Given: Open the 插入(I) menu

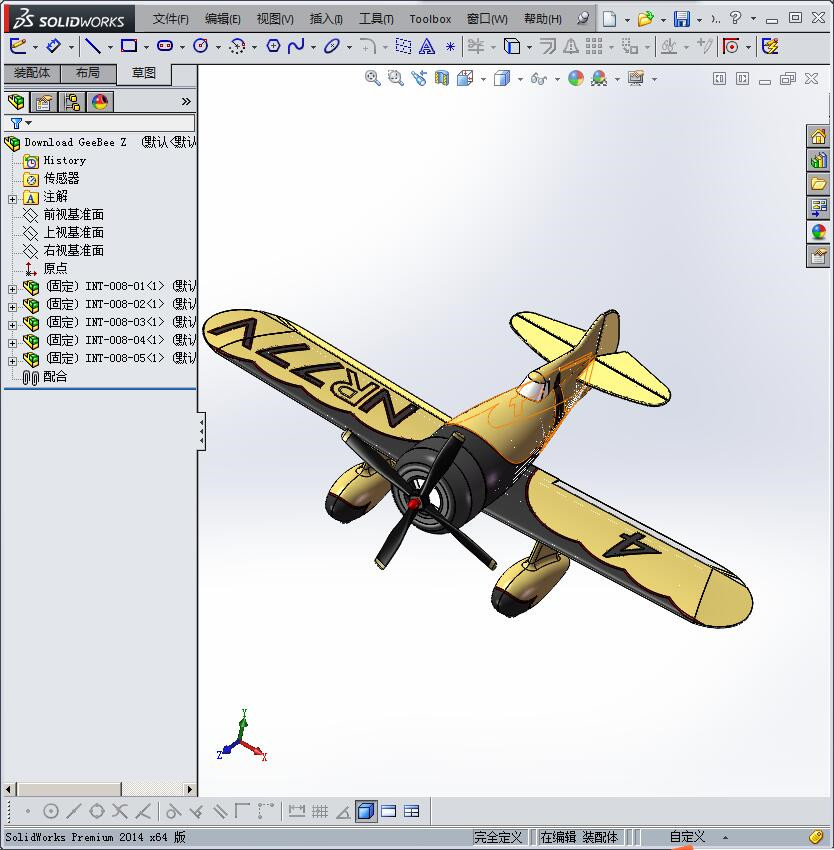Looking at the screenshot, I should pyautogui.click(x=326, y=19).
